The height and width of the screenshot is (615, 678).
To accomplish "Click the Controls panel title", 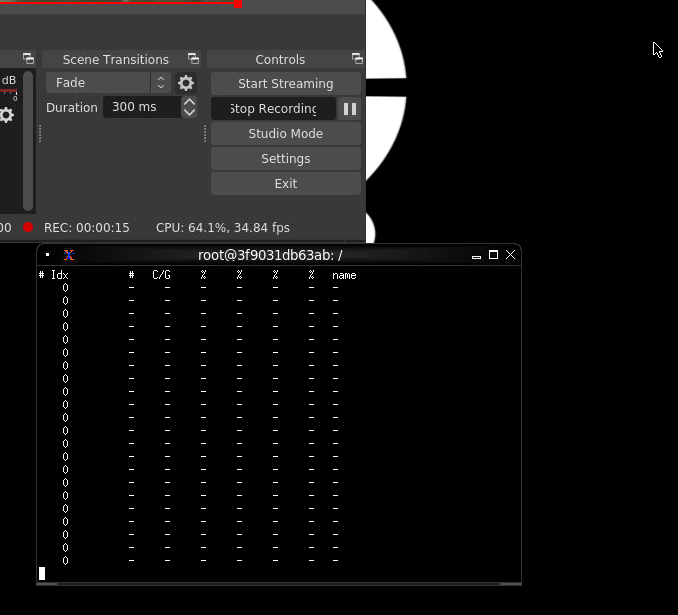I will click(x=280, y=59).
